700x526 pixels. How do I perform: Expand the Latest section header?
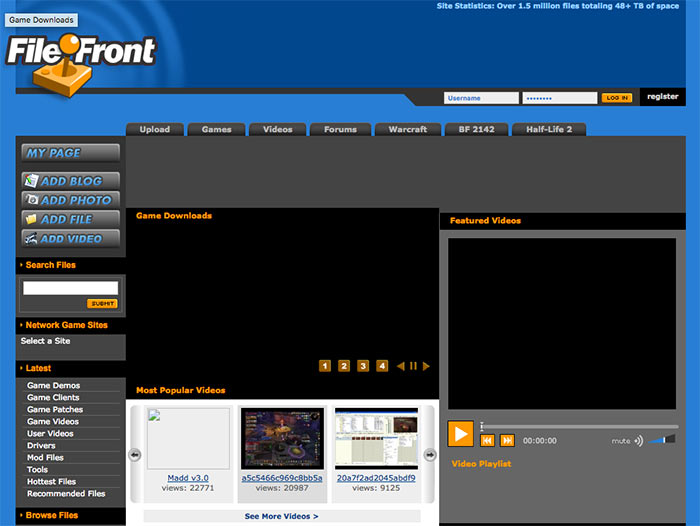(38, 368)
